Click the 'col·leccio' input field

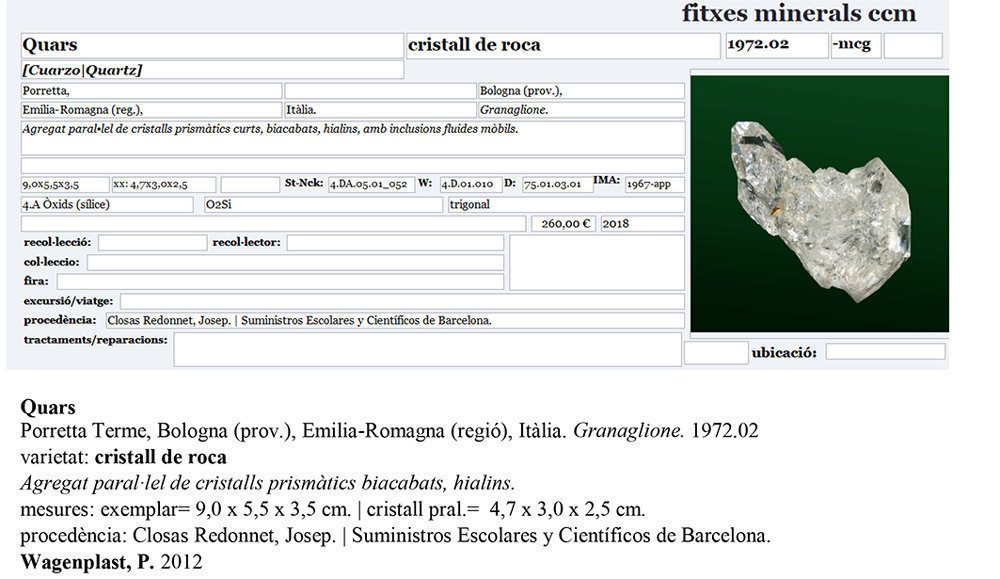(x=295, y=262)
